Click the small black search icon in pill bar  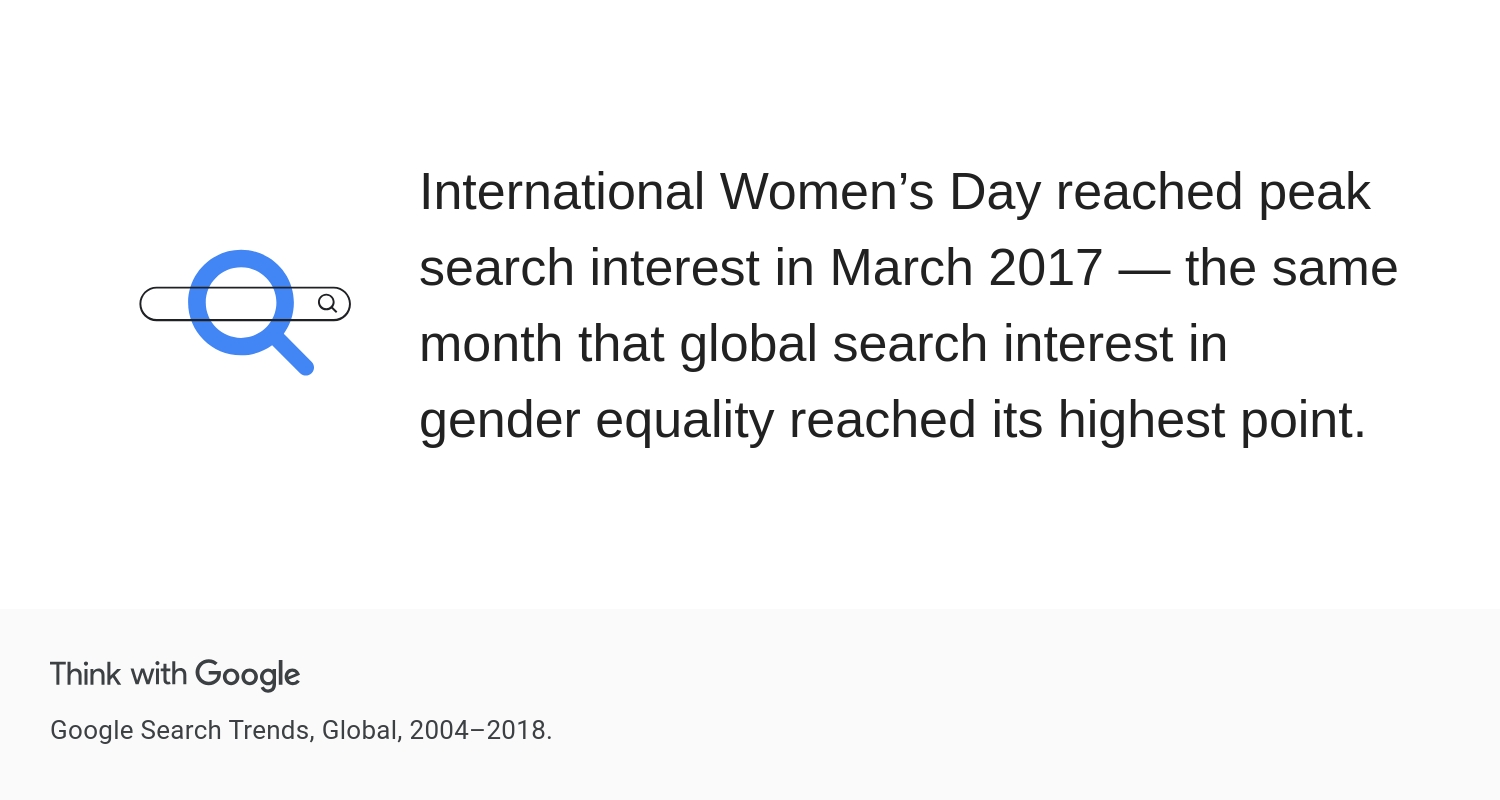point(327,303)
